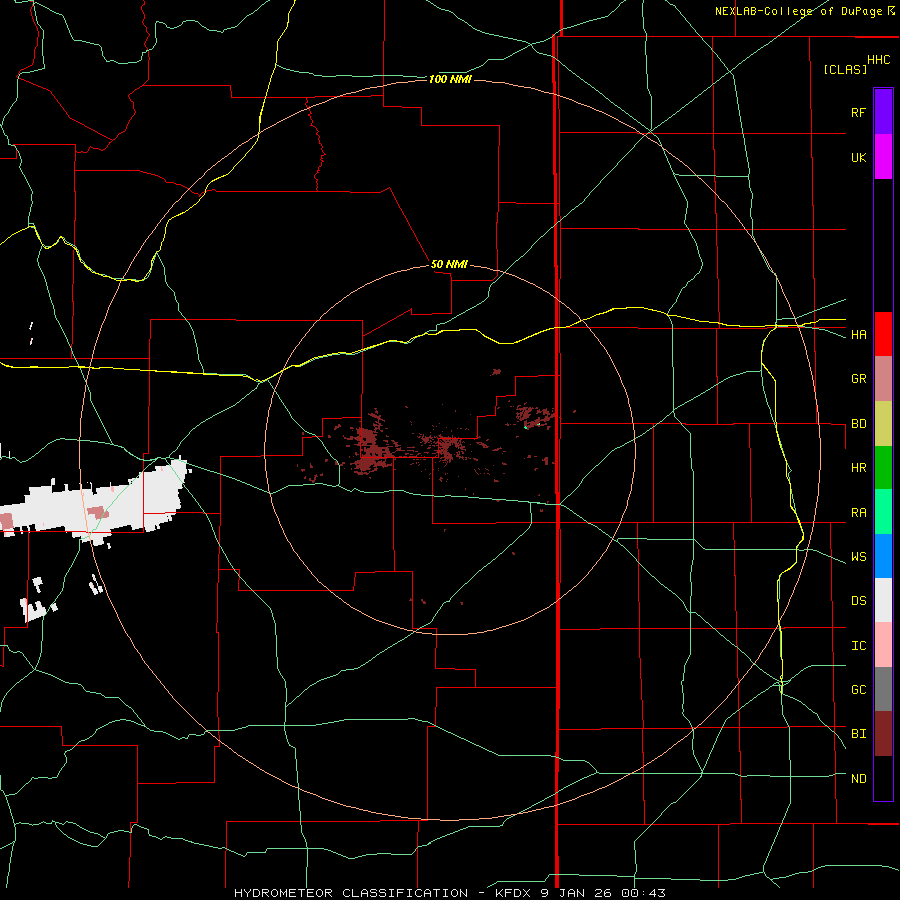Click the KFDX radar site identifier

515,893
